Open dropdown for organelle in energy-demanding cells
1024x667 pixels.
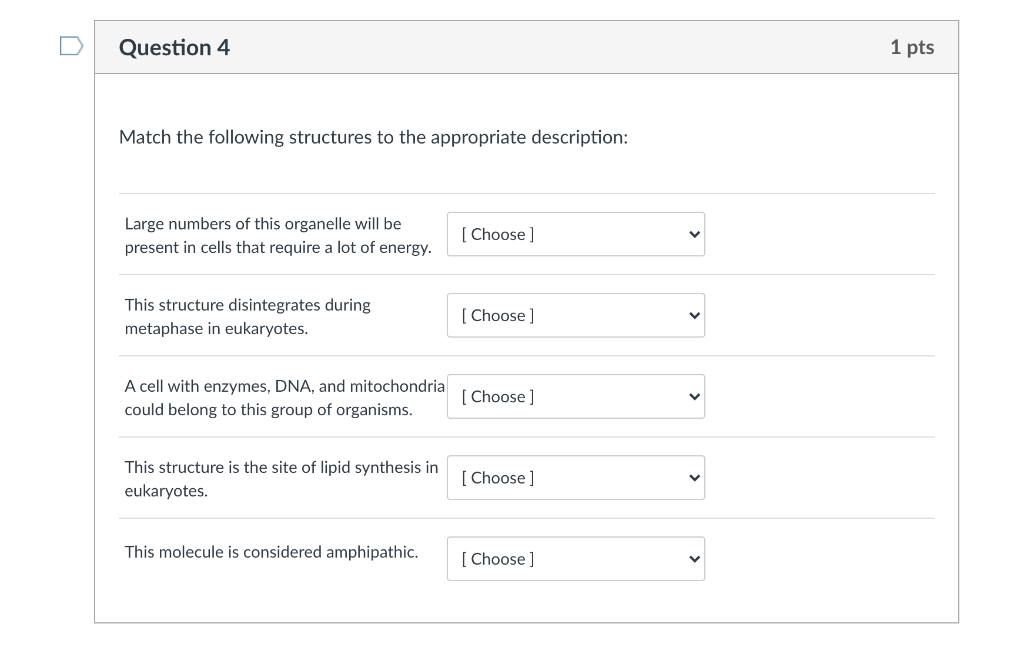click(575, 234)
